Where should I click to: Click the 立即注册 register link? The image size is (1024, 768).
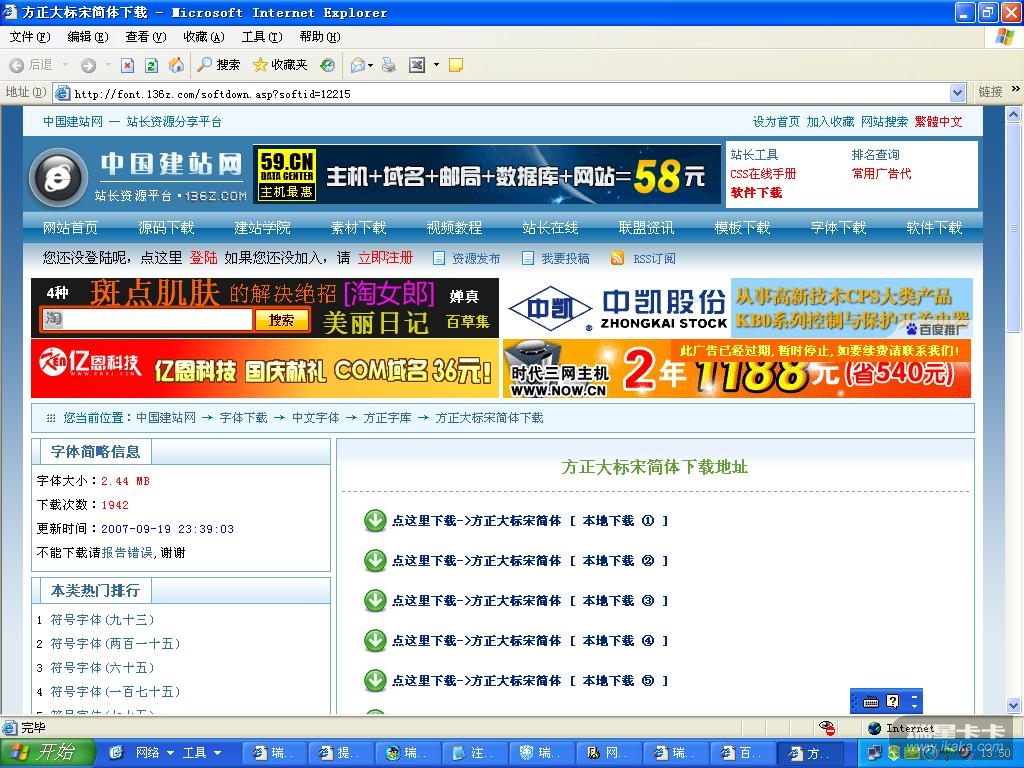click(385, 258)
